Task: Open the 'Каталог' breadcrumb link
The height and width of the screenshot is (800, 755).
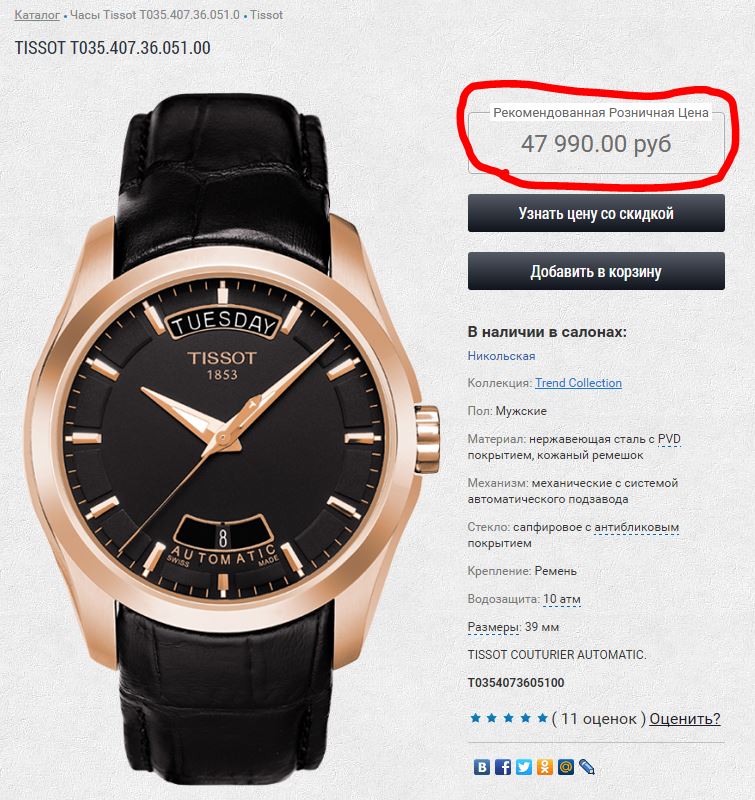Action: pos(37,15)
